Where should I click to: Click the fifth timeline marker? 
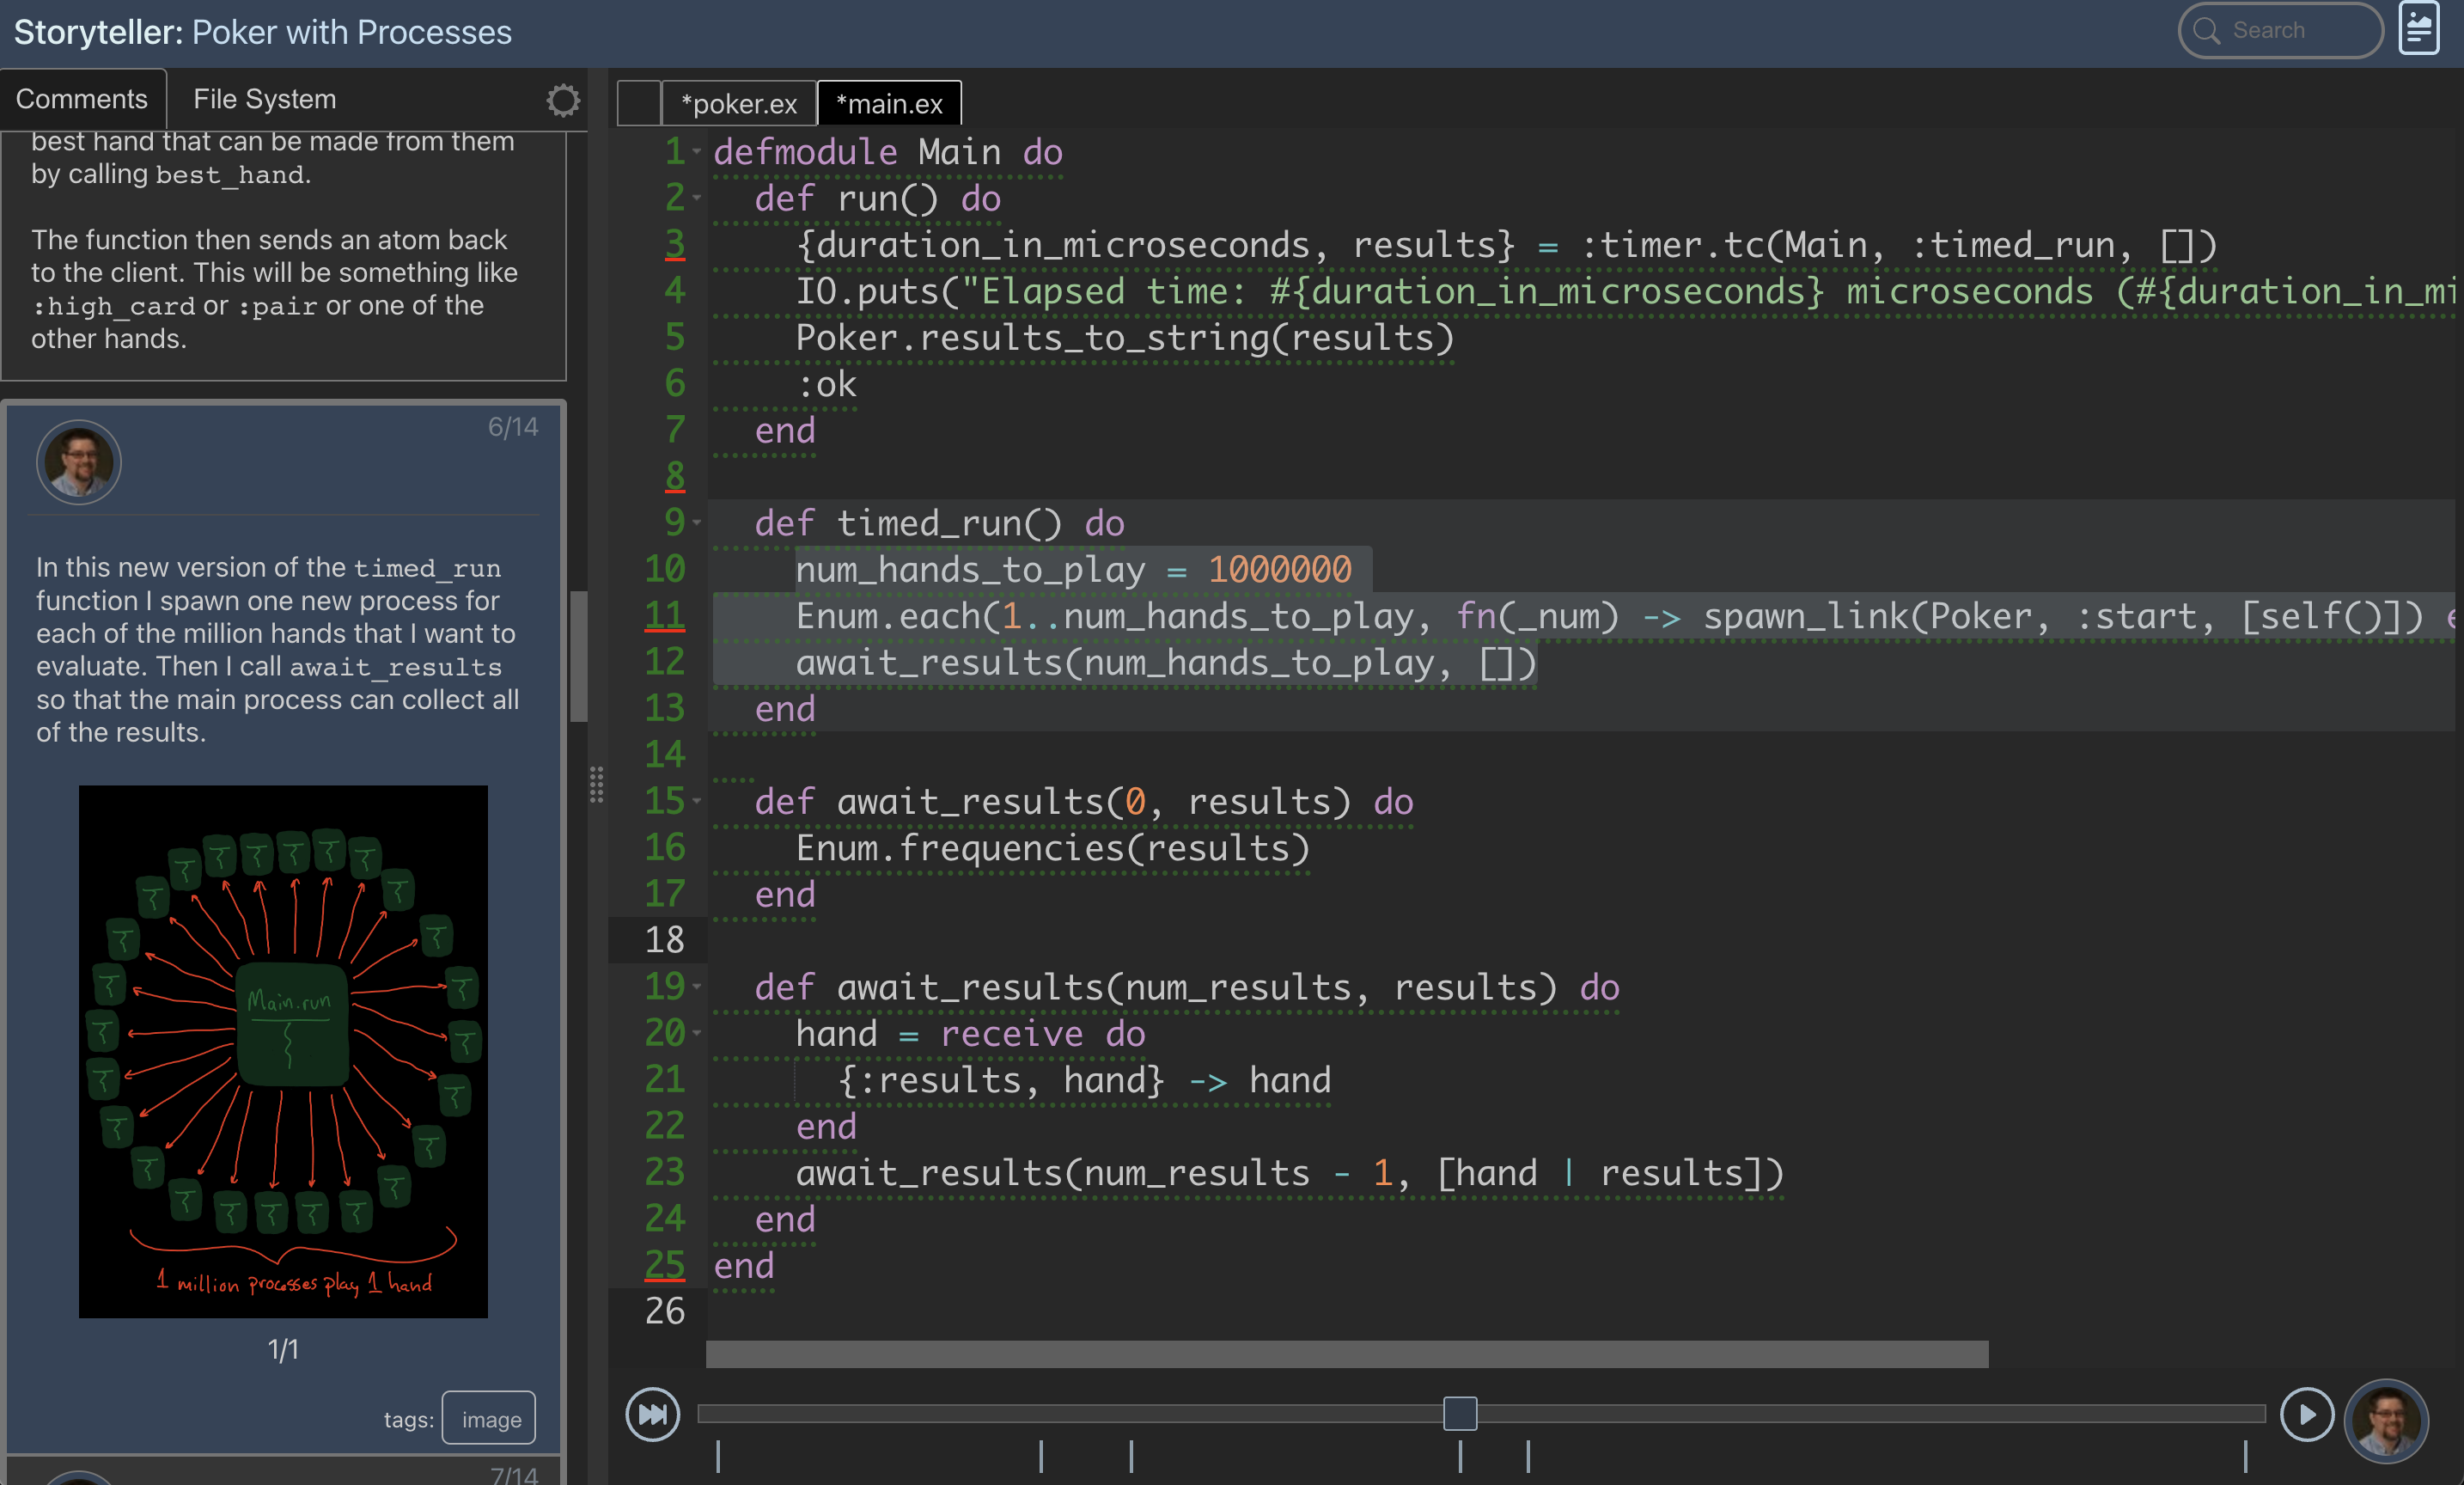pyautogui.click(x=1528, y=1456)
